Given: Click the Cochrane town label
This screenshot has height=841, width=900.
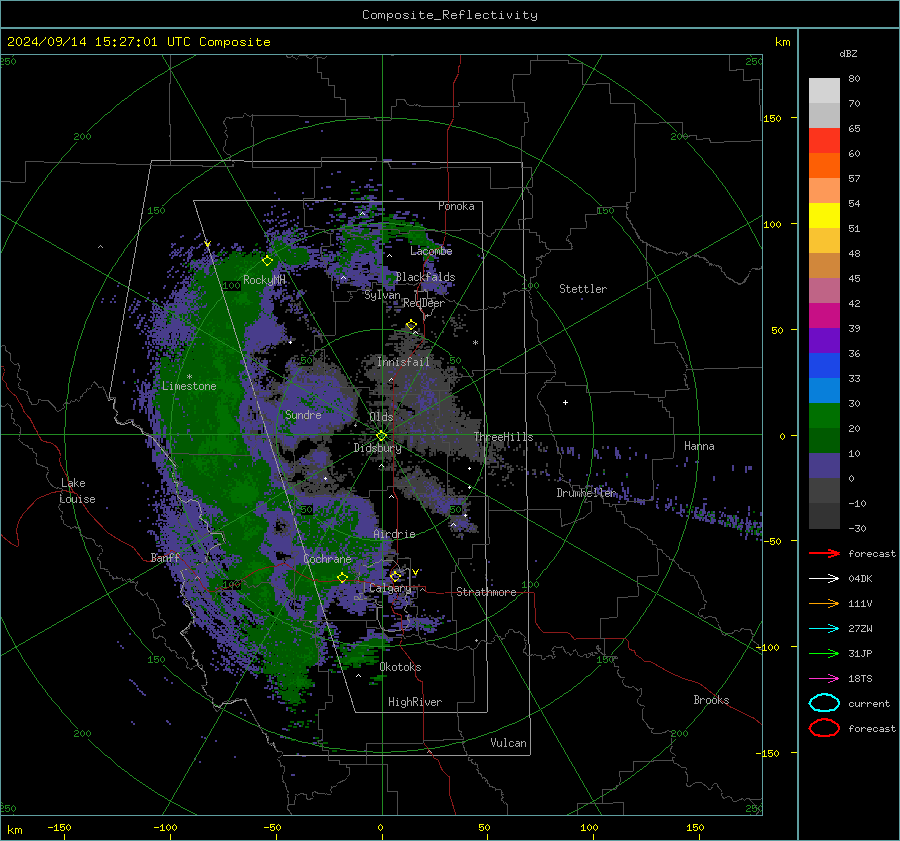Looking at the screenshot, I should (x=327, y=559).
